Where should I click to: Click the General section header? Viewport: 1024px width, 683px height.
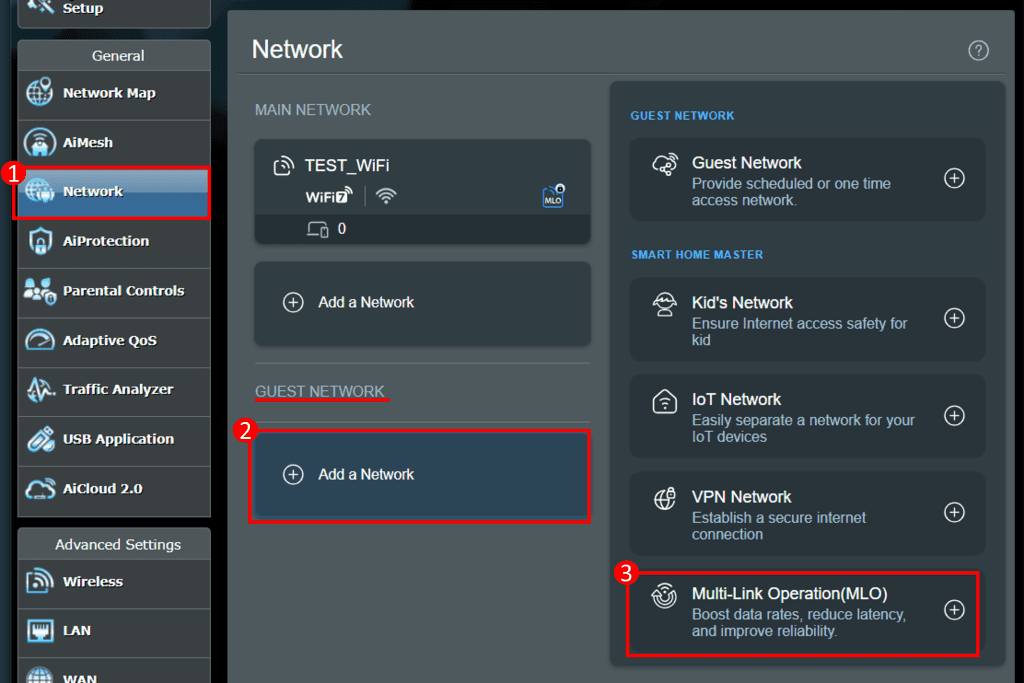(118, 56)
